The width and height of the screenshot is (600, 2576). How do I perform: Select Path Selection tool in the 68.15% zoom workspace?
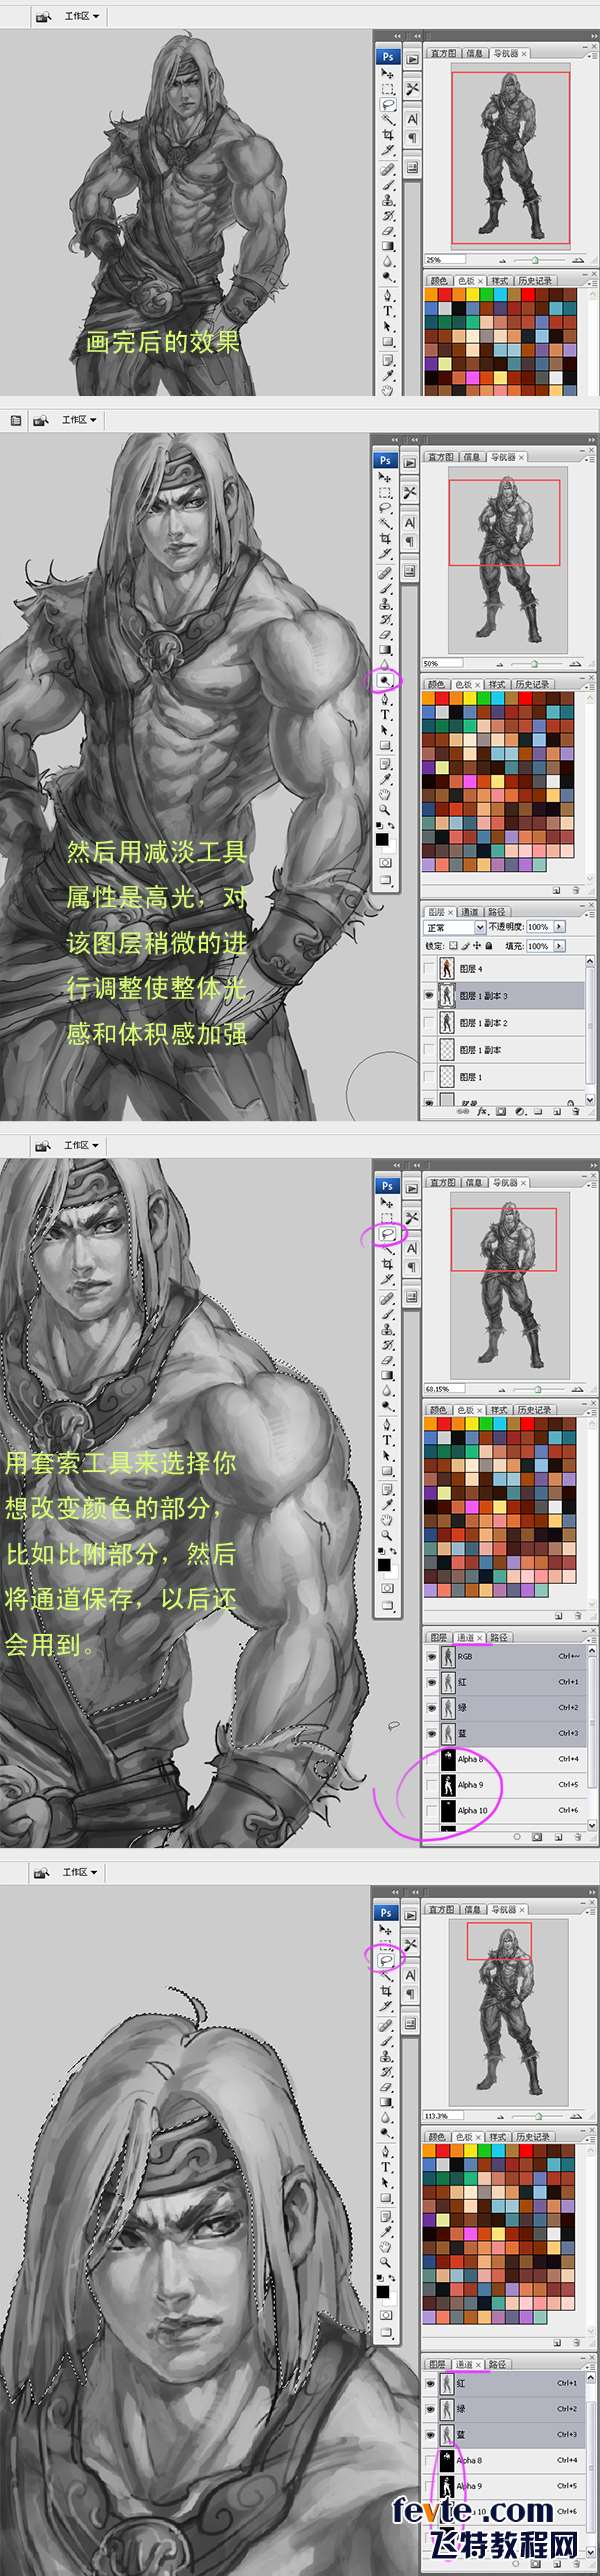click(386, 1456)
